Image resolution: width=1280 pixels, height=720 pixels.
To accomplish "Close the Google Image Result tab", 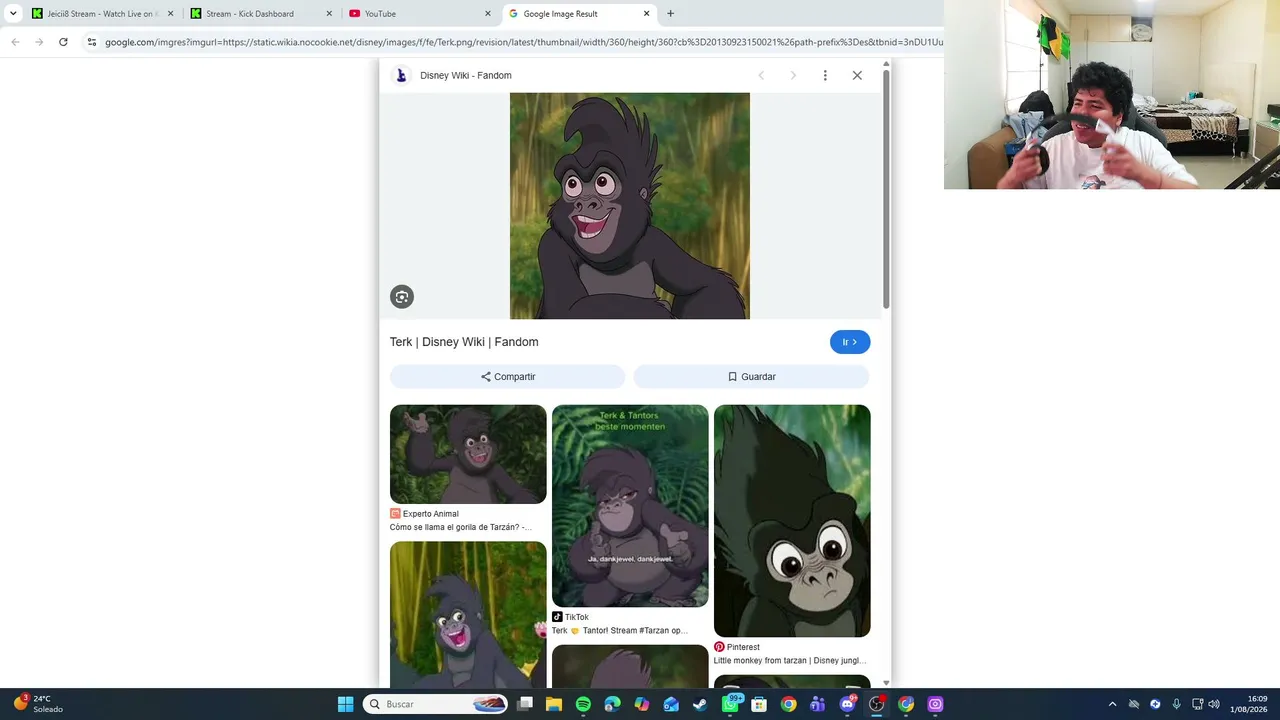I will coord(647,14).
